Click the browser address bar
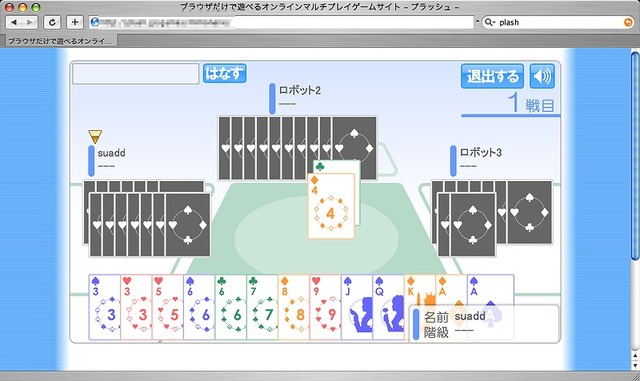This screenshot has height=381, width=640. click(282, 22)
